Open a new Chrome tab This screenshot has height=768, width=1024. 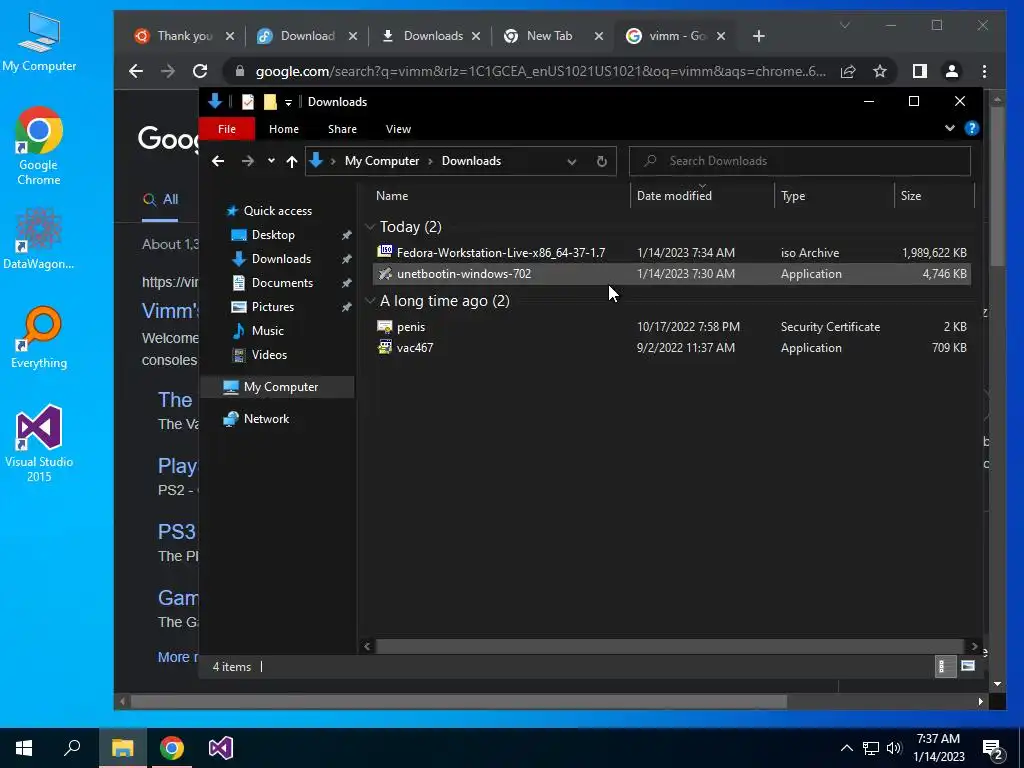[758, 37]
